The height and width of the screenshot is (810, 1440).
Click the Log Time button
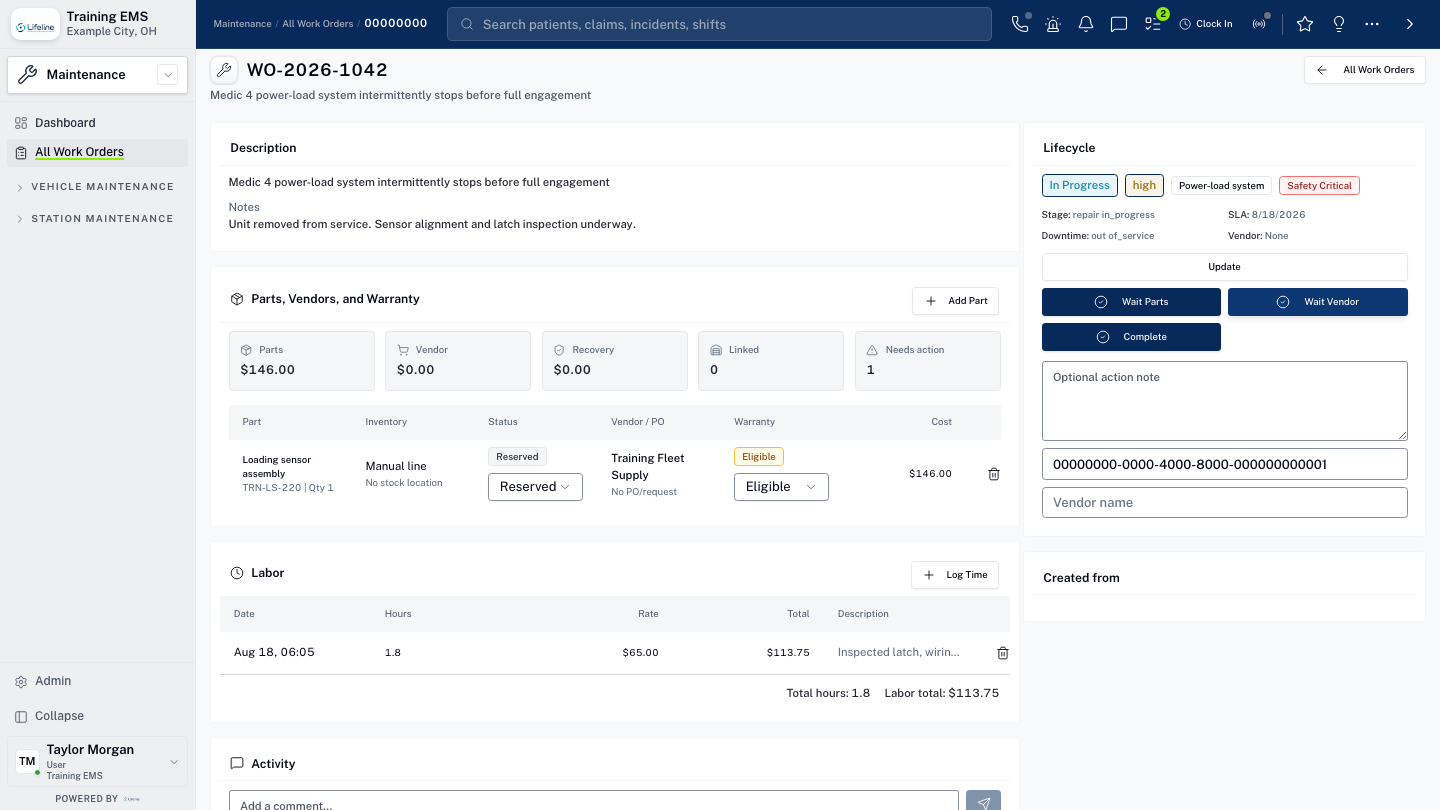955,575
